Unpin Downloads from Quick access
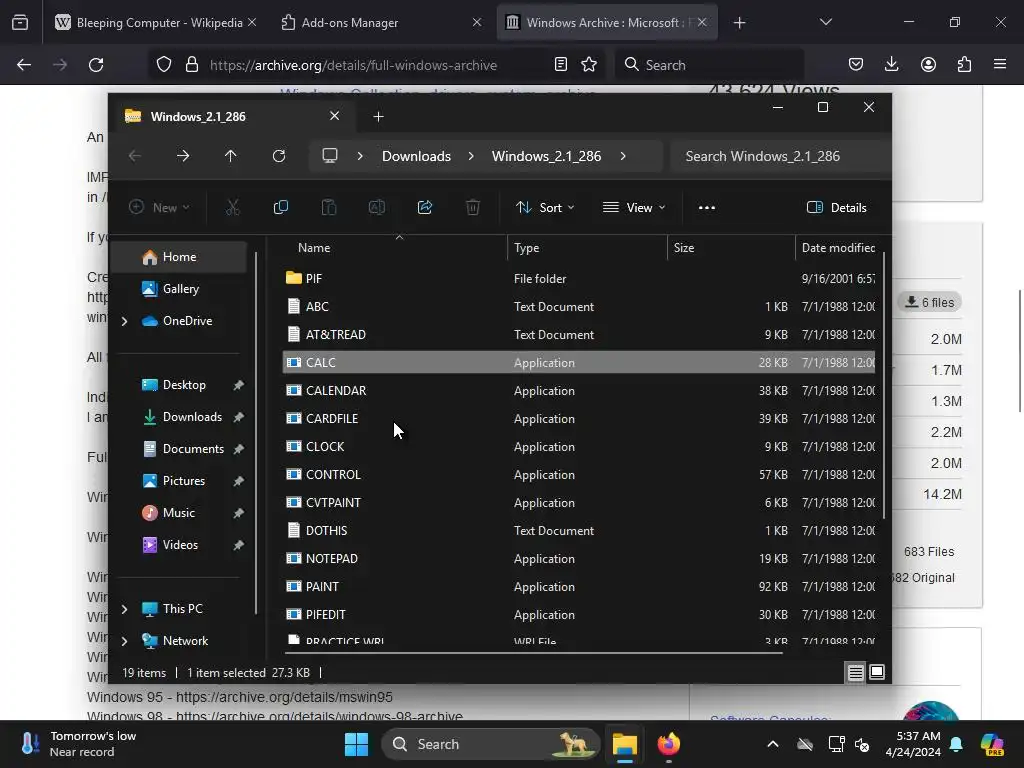This screenshot has width=1024, height=768. (x=238, y=417)
